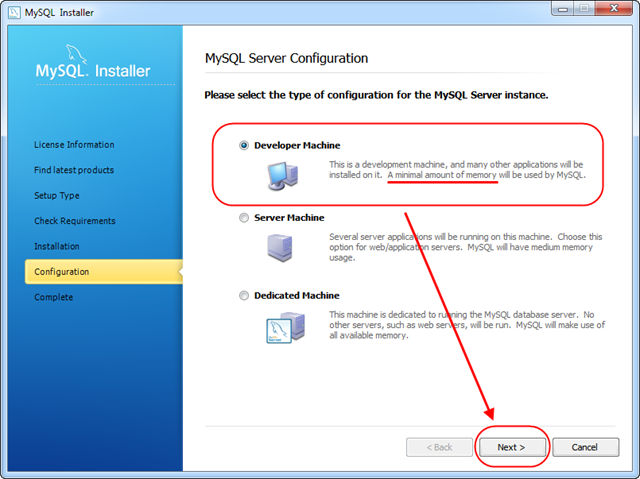The width and height of the screenshot is (640, 479).
Task: Select the highlighted Configuration step
Action: 103,272
